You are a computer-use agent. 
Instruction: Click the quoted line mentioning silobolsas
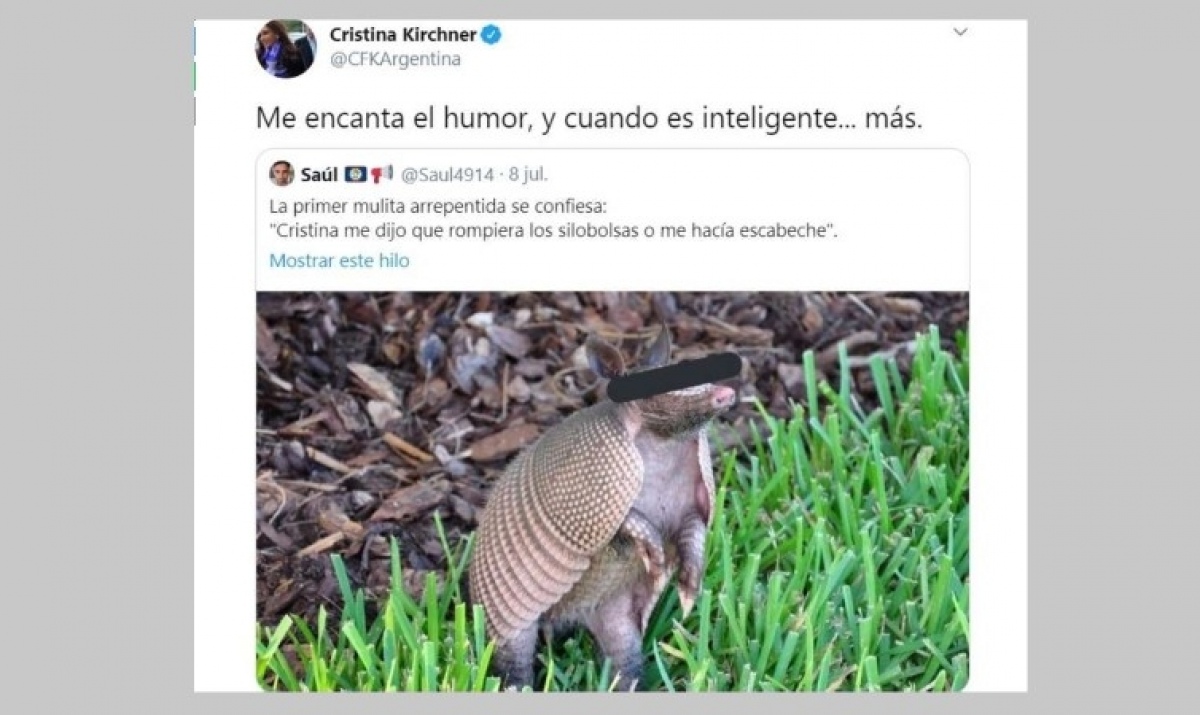tap(553, 232)
